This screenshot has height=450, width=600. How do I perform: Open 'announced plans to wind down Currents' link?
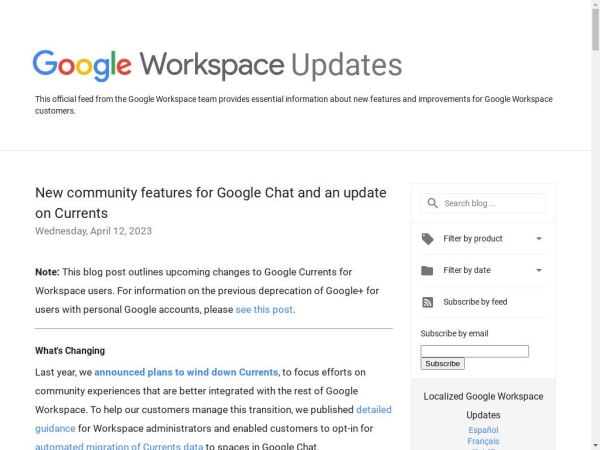[x=186, y=372]
